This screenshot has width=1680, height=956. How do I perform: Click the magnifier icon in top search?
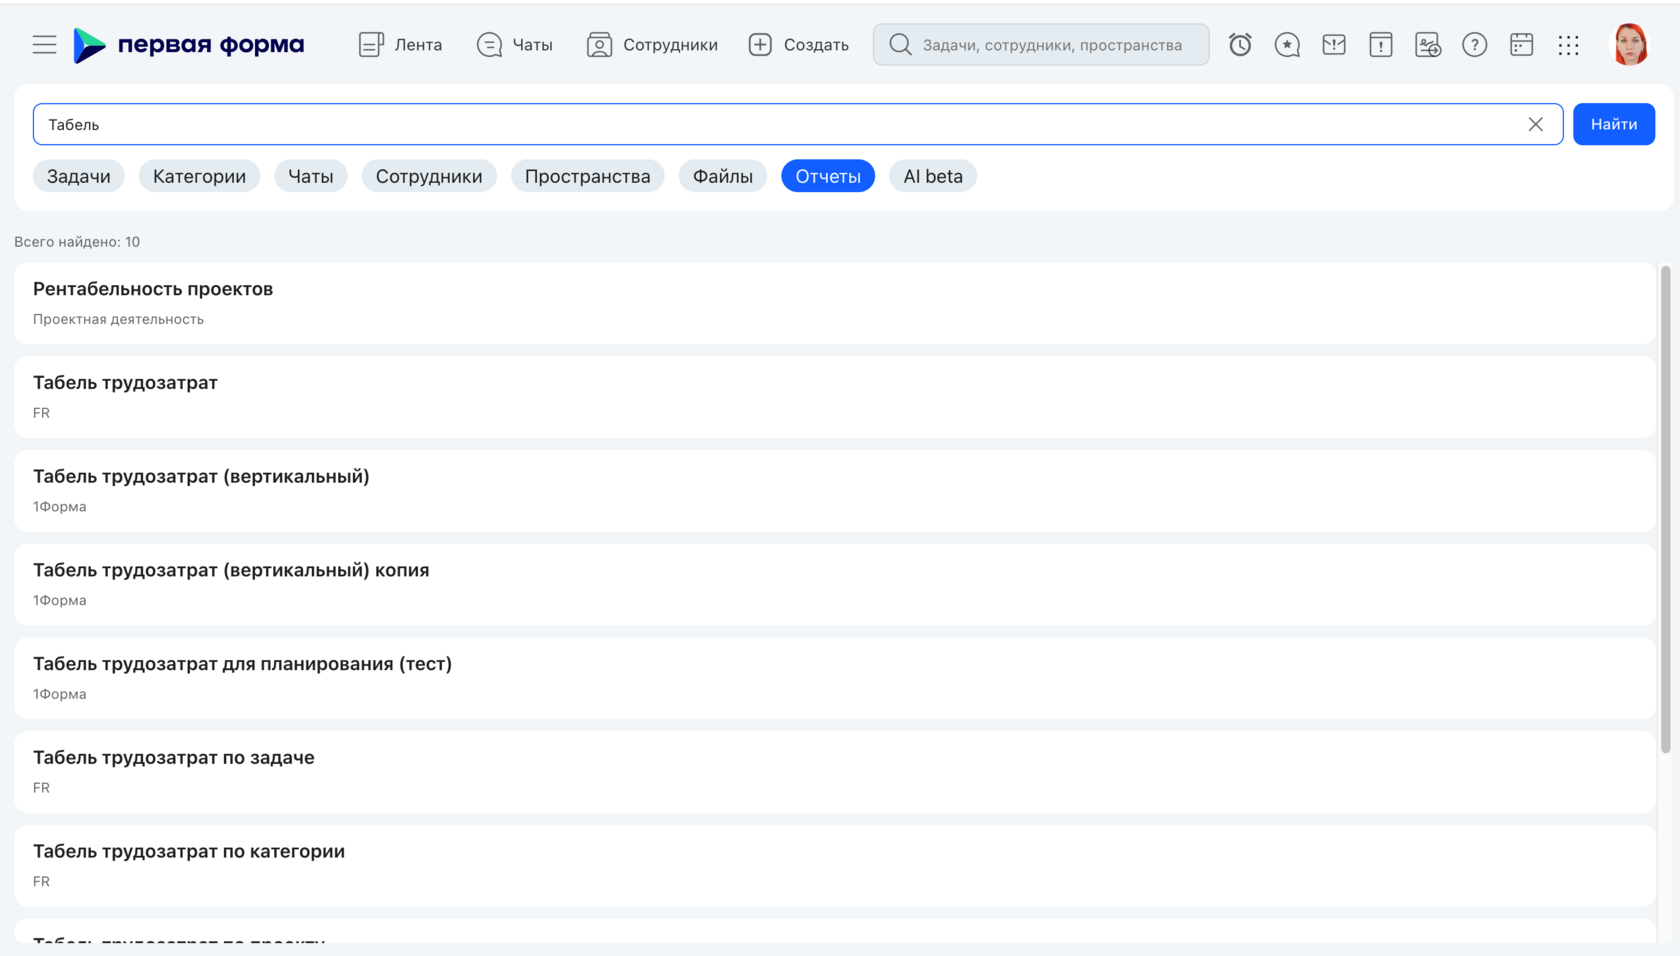[900, 44]
